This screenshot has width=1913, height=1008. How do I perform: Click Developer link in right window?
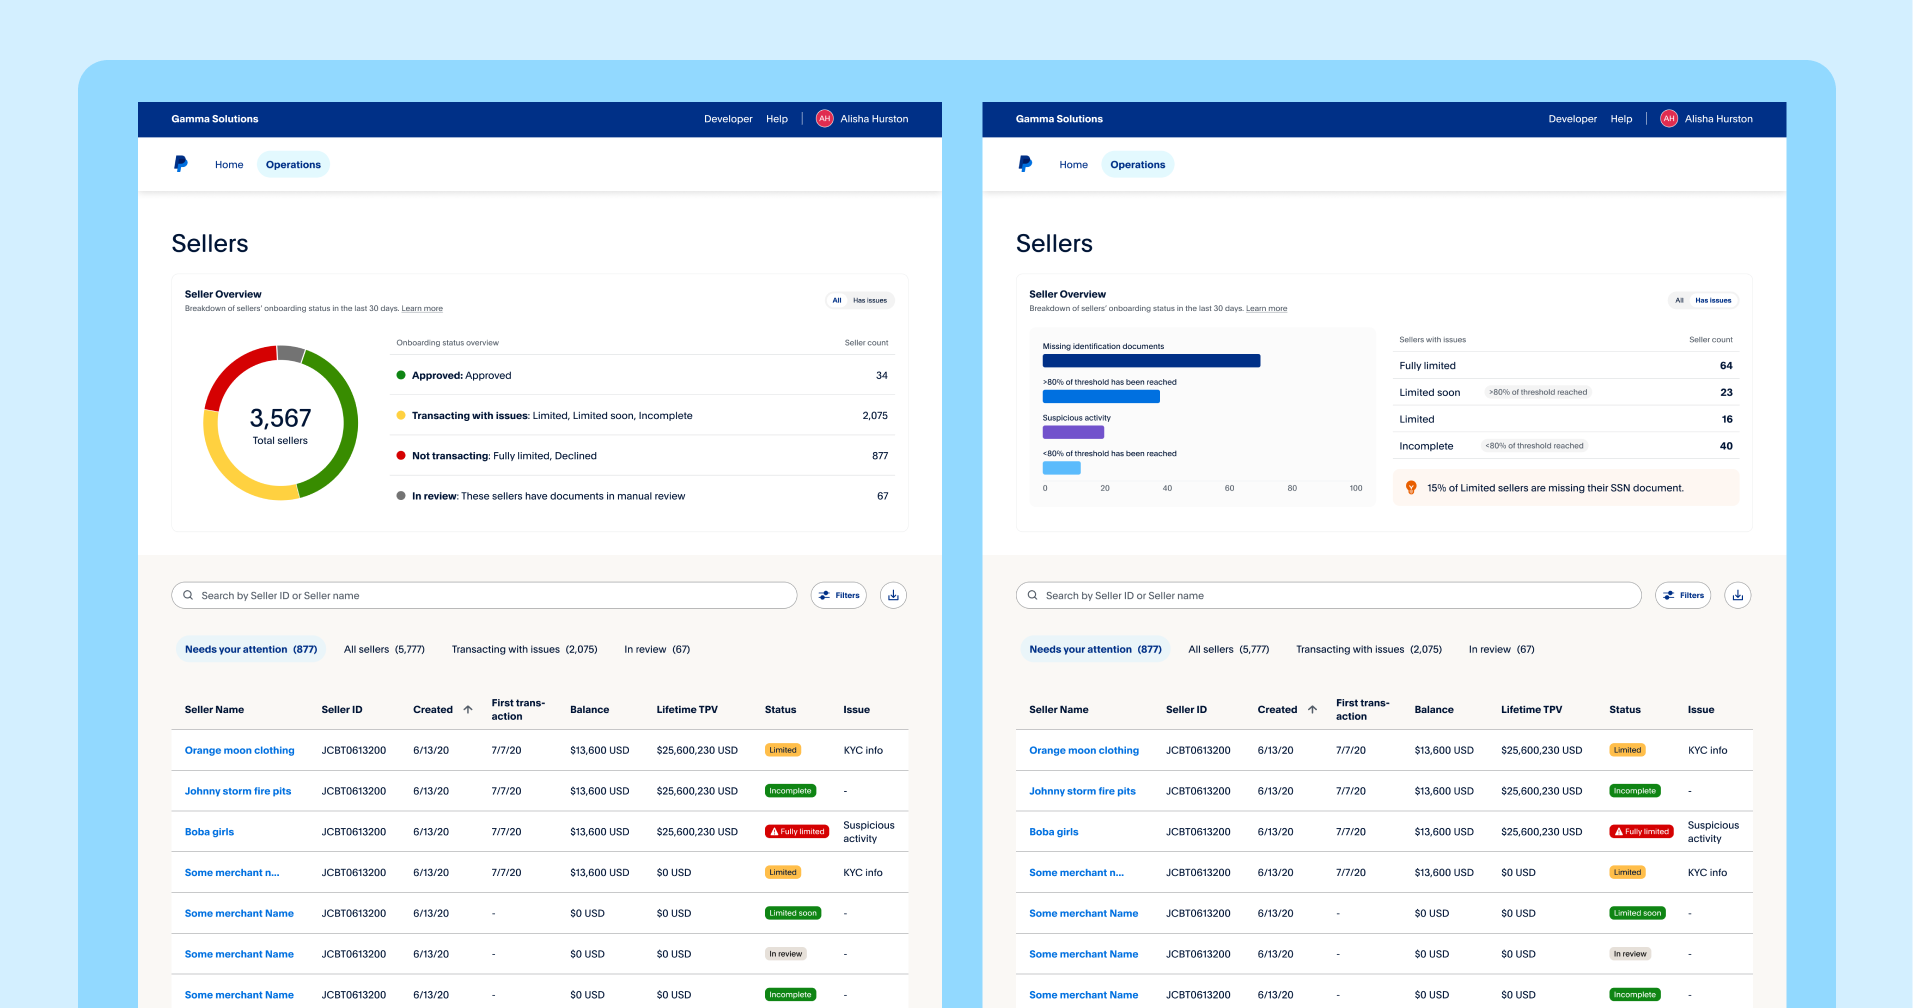pos(1573,118)
